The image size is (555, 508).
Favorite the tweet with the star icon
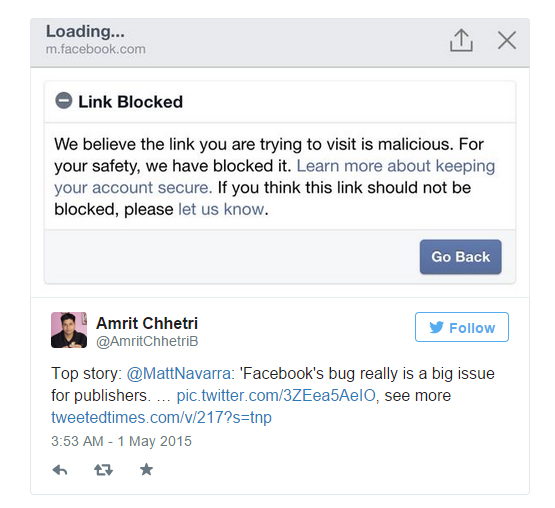pos(147,470)
